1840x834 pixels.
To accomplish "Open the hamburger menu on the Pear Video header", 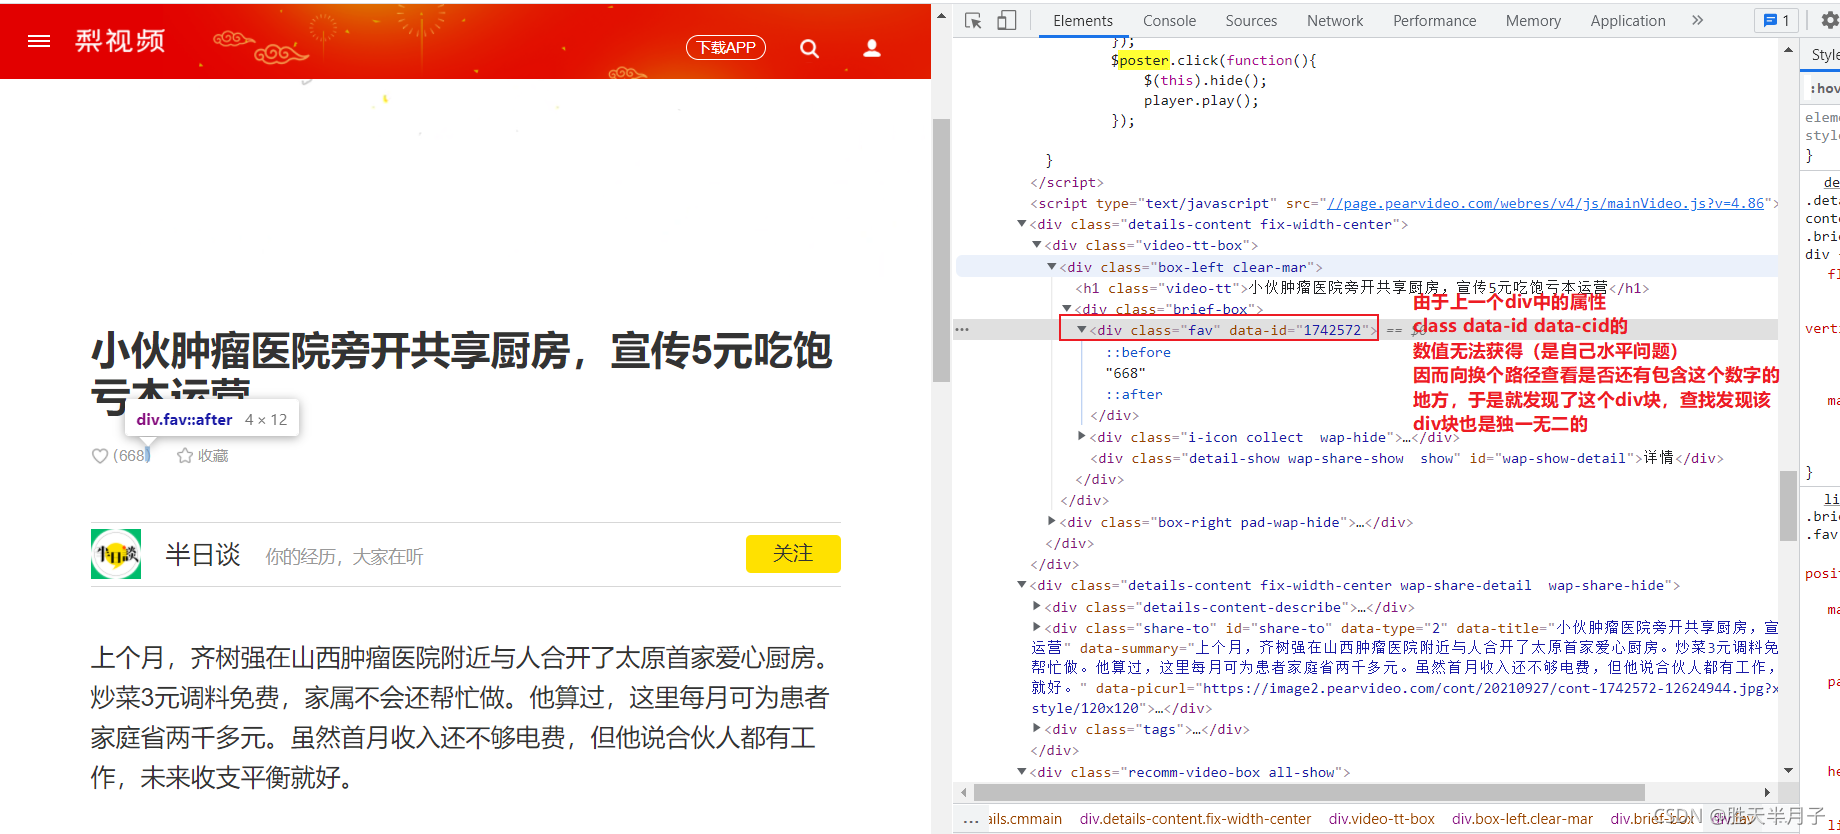I will (39, 41).
